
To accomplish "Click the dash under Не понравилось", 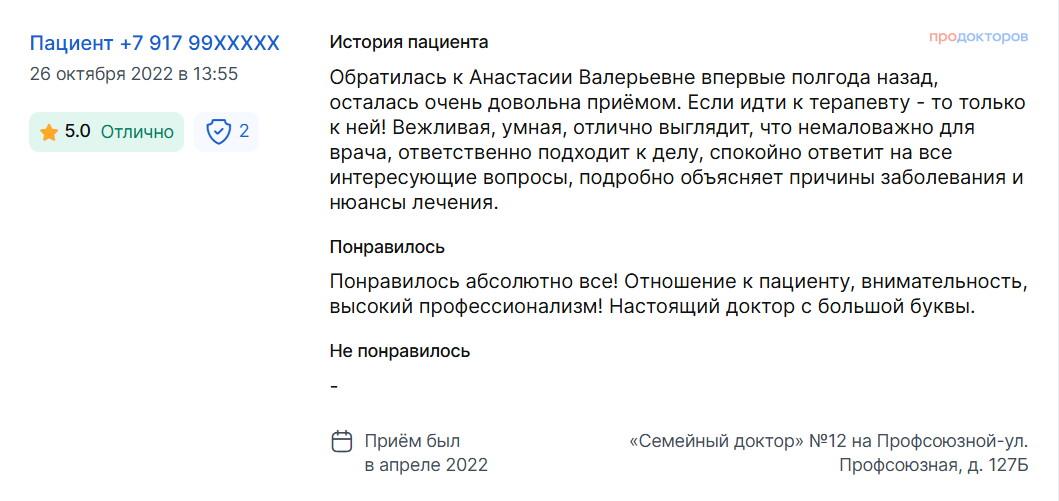I will pos(334,387).
